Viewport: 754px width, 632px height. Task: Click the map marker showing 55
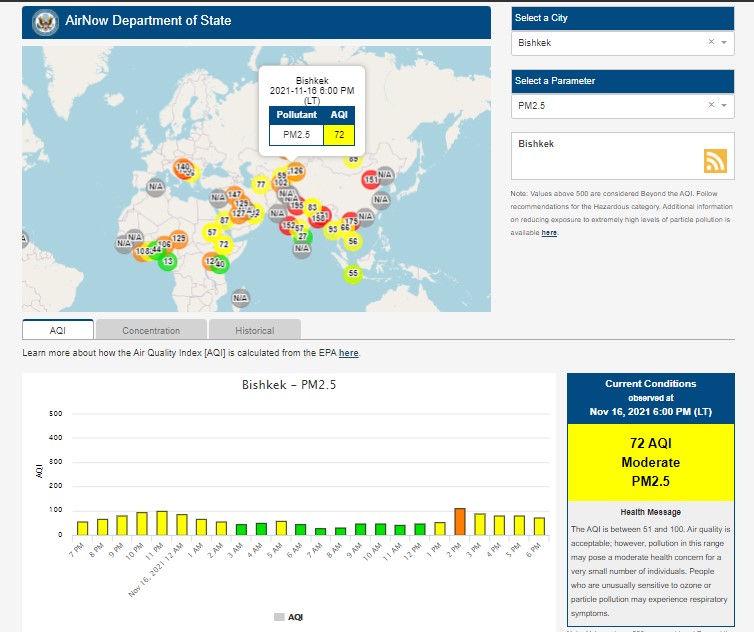pos(353,273)
